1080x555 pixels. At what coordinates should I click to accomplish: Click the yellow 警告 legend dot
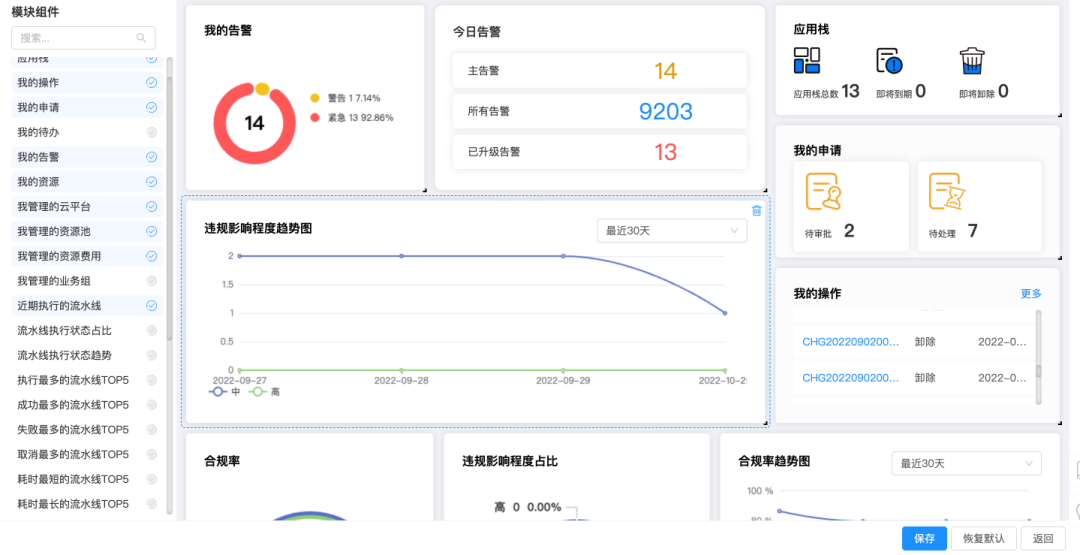click(x=315, y=98)
